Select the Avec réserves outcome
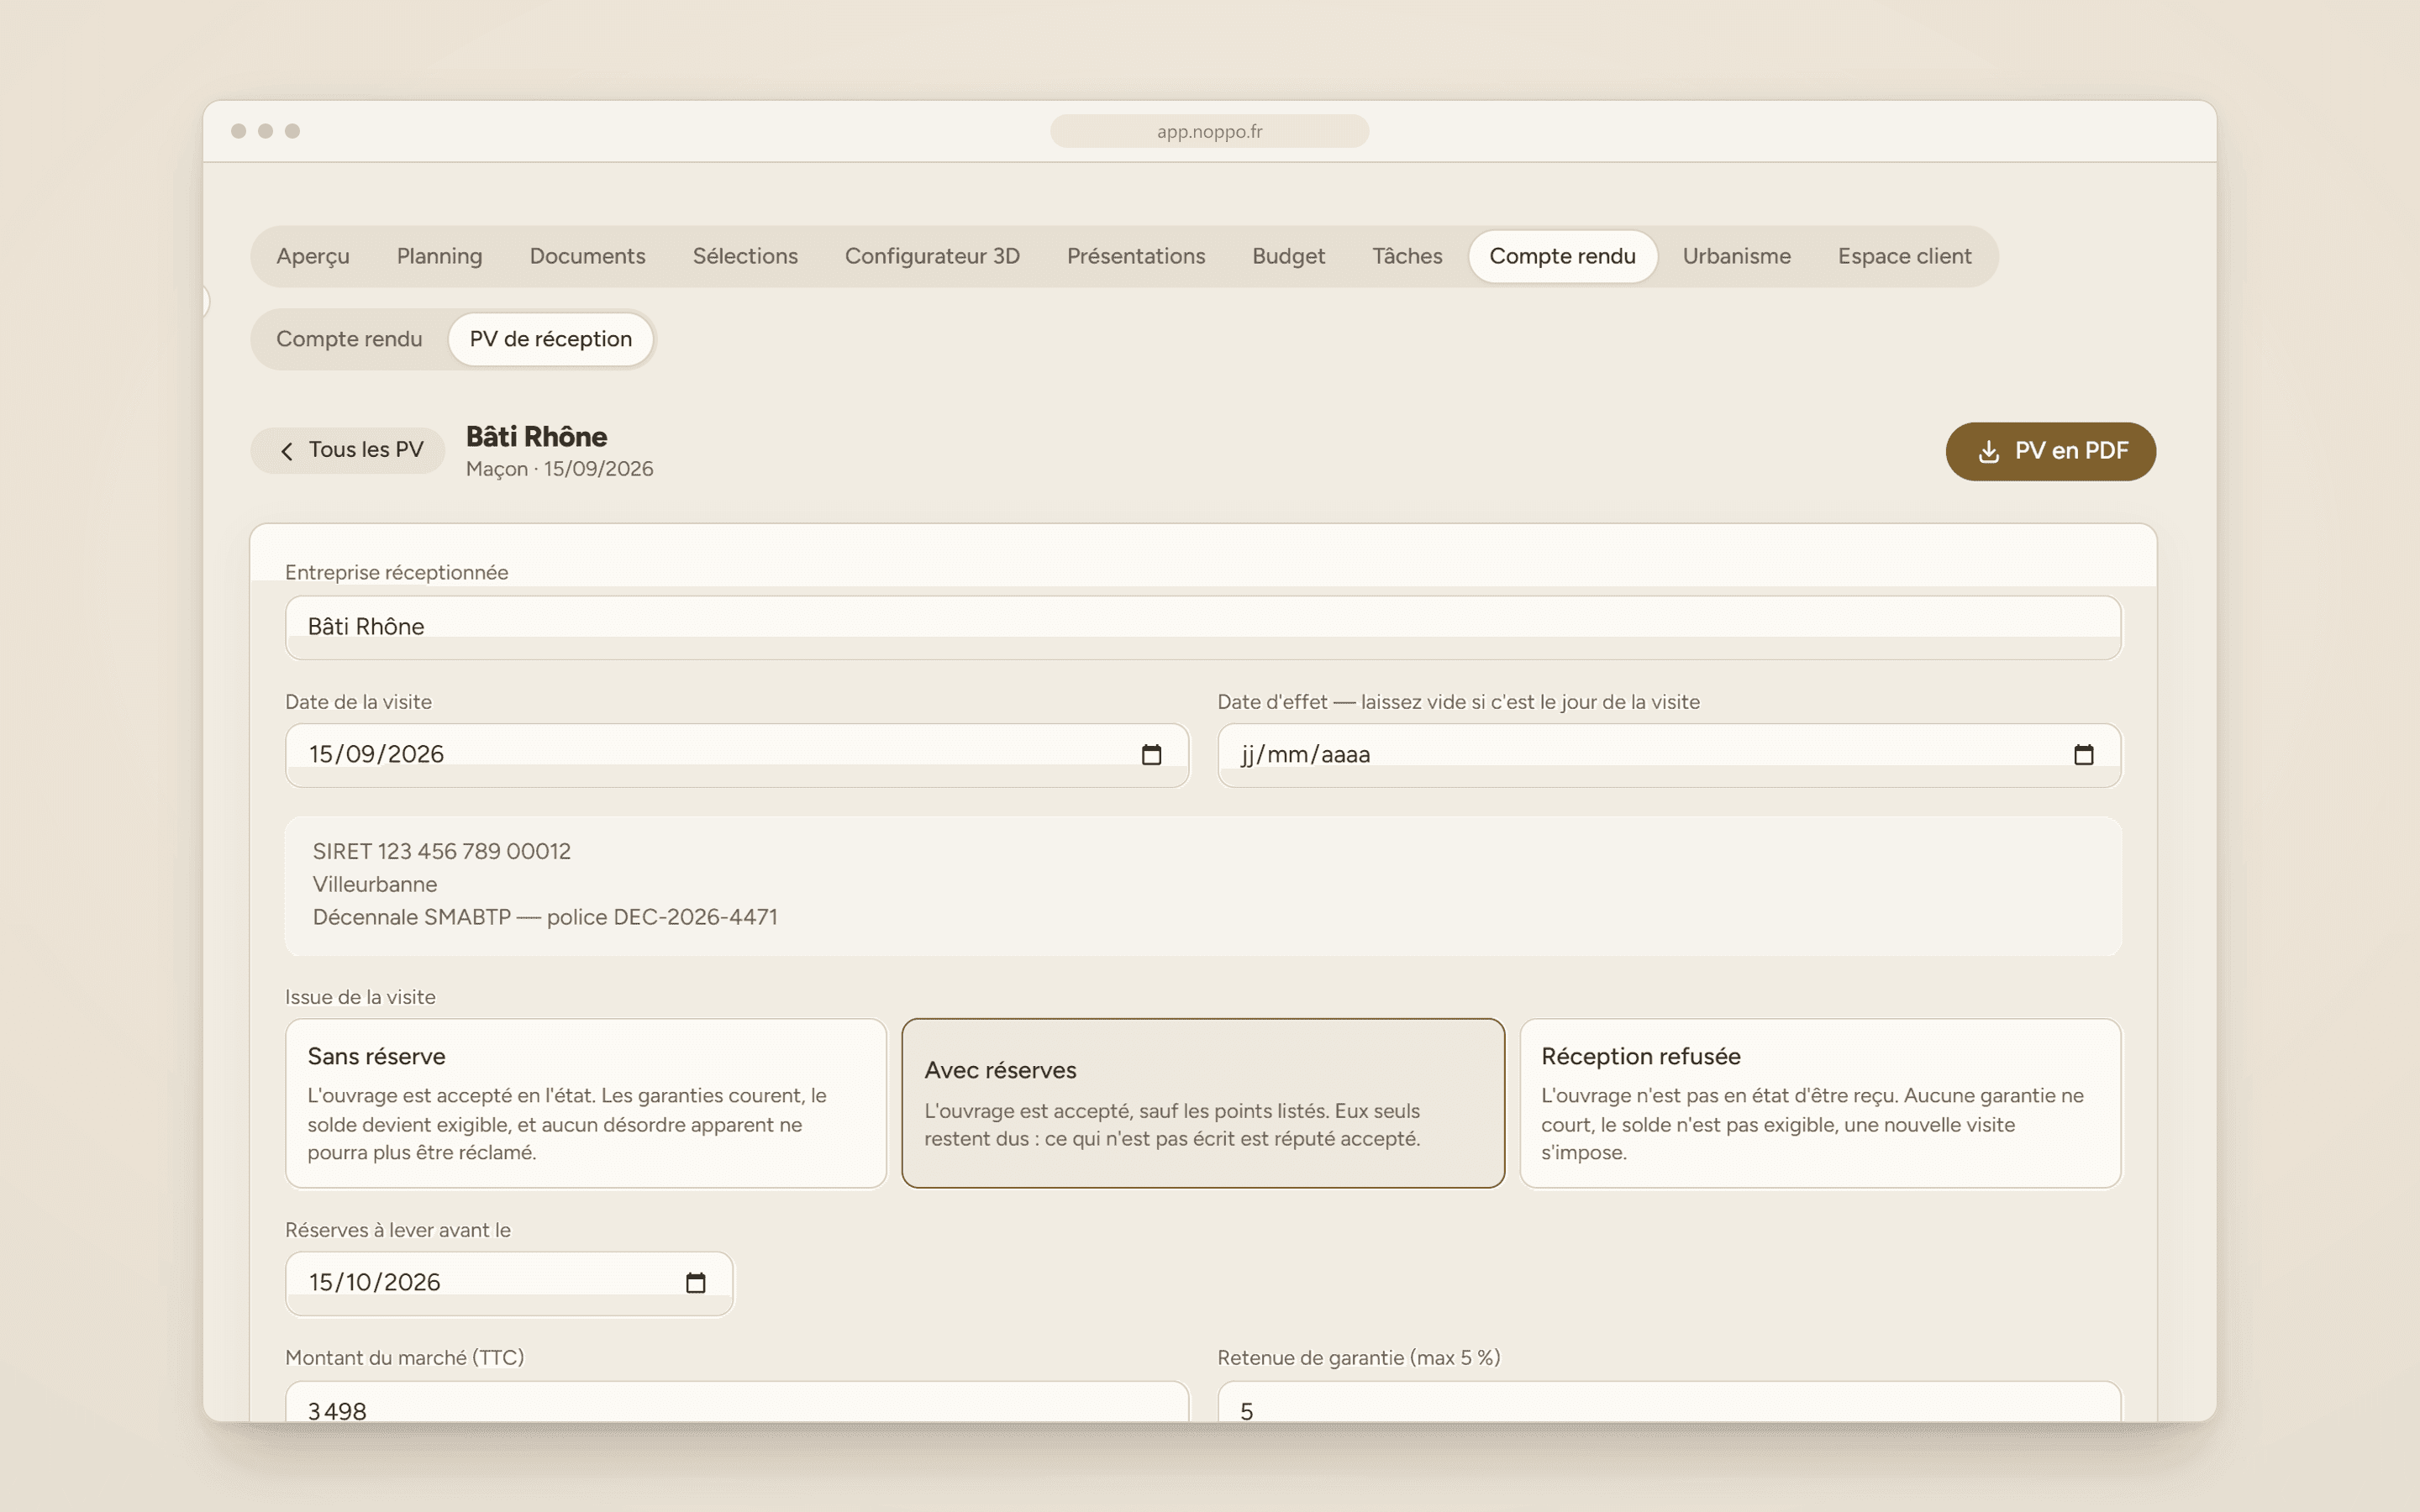The width and height of the screenshot is (2420, 1512). [1203, 1103]
